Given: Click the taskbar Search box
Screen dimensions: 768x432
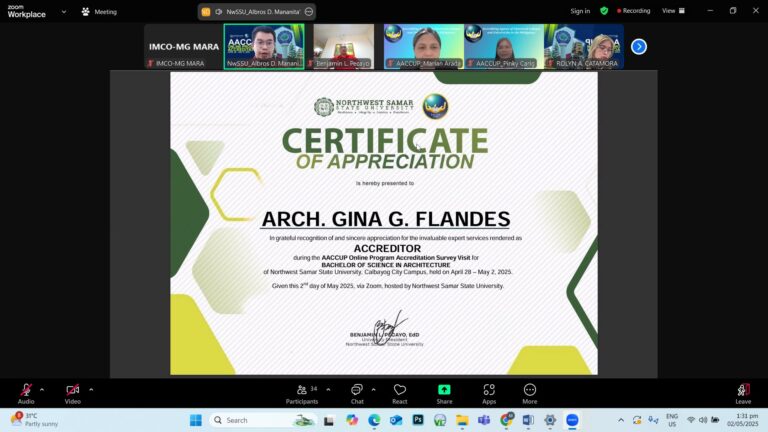Looking at the screenshot, I should (264, 420).
